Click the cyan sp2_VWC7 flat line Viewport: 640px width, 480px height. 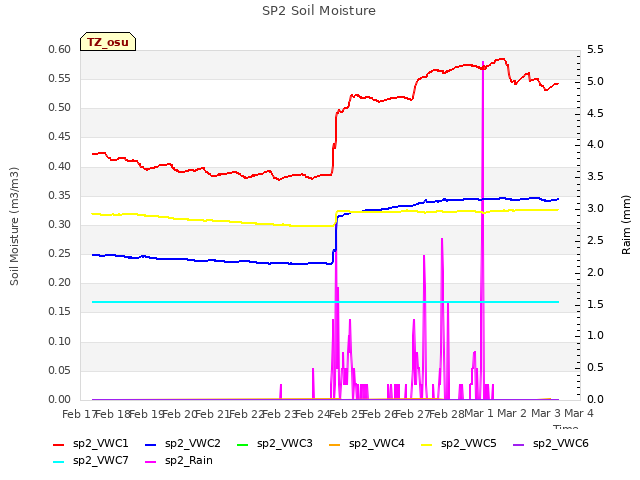pyautogui.click(x=325, y=302)
